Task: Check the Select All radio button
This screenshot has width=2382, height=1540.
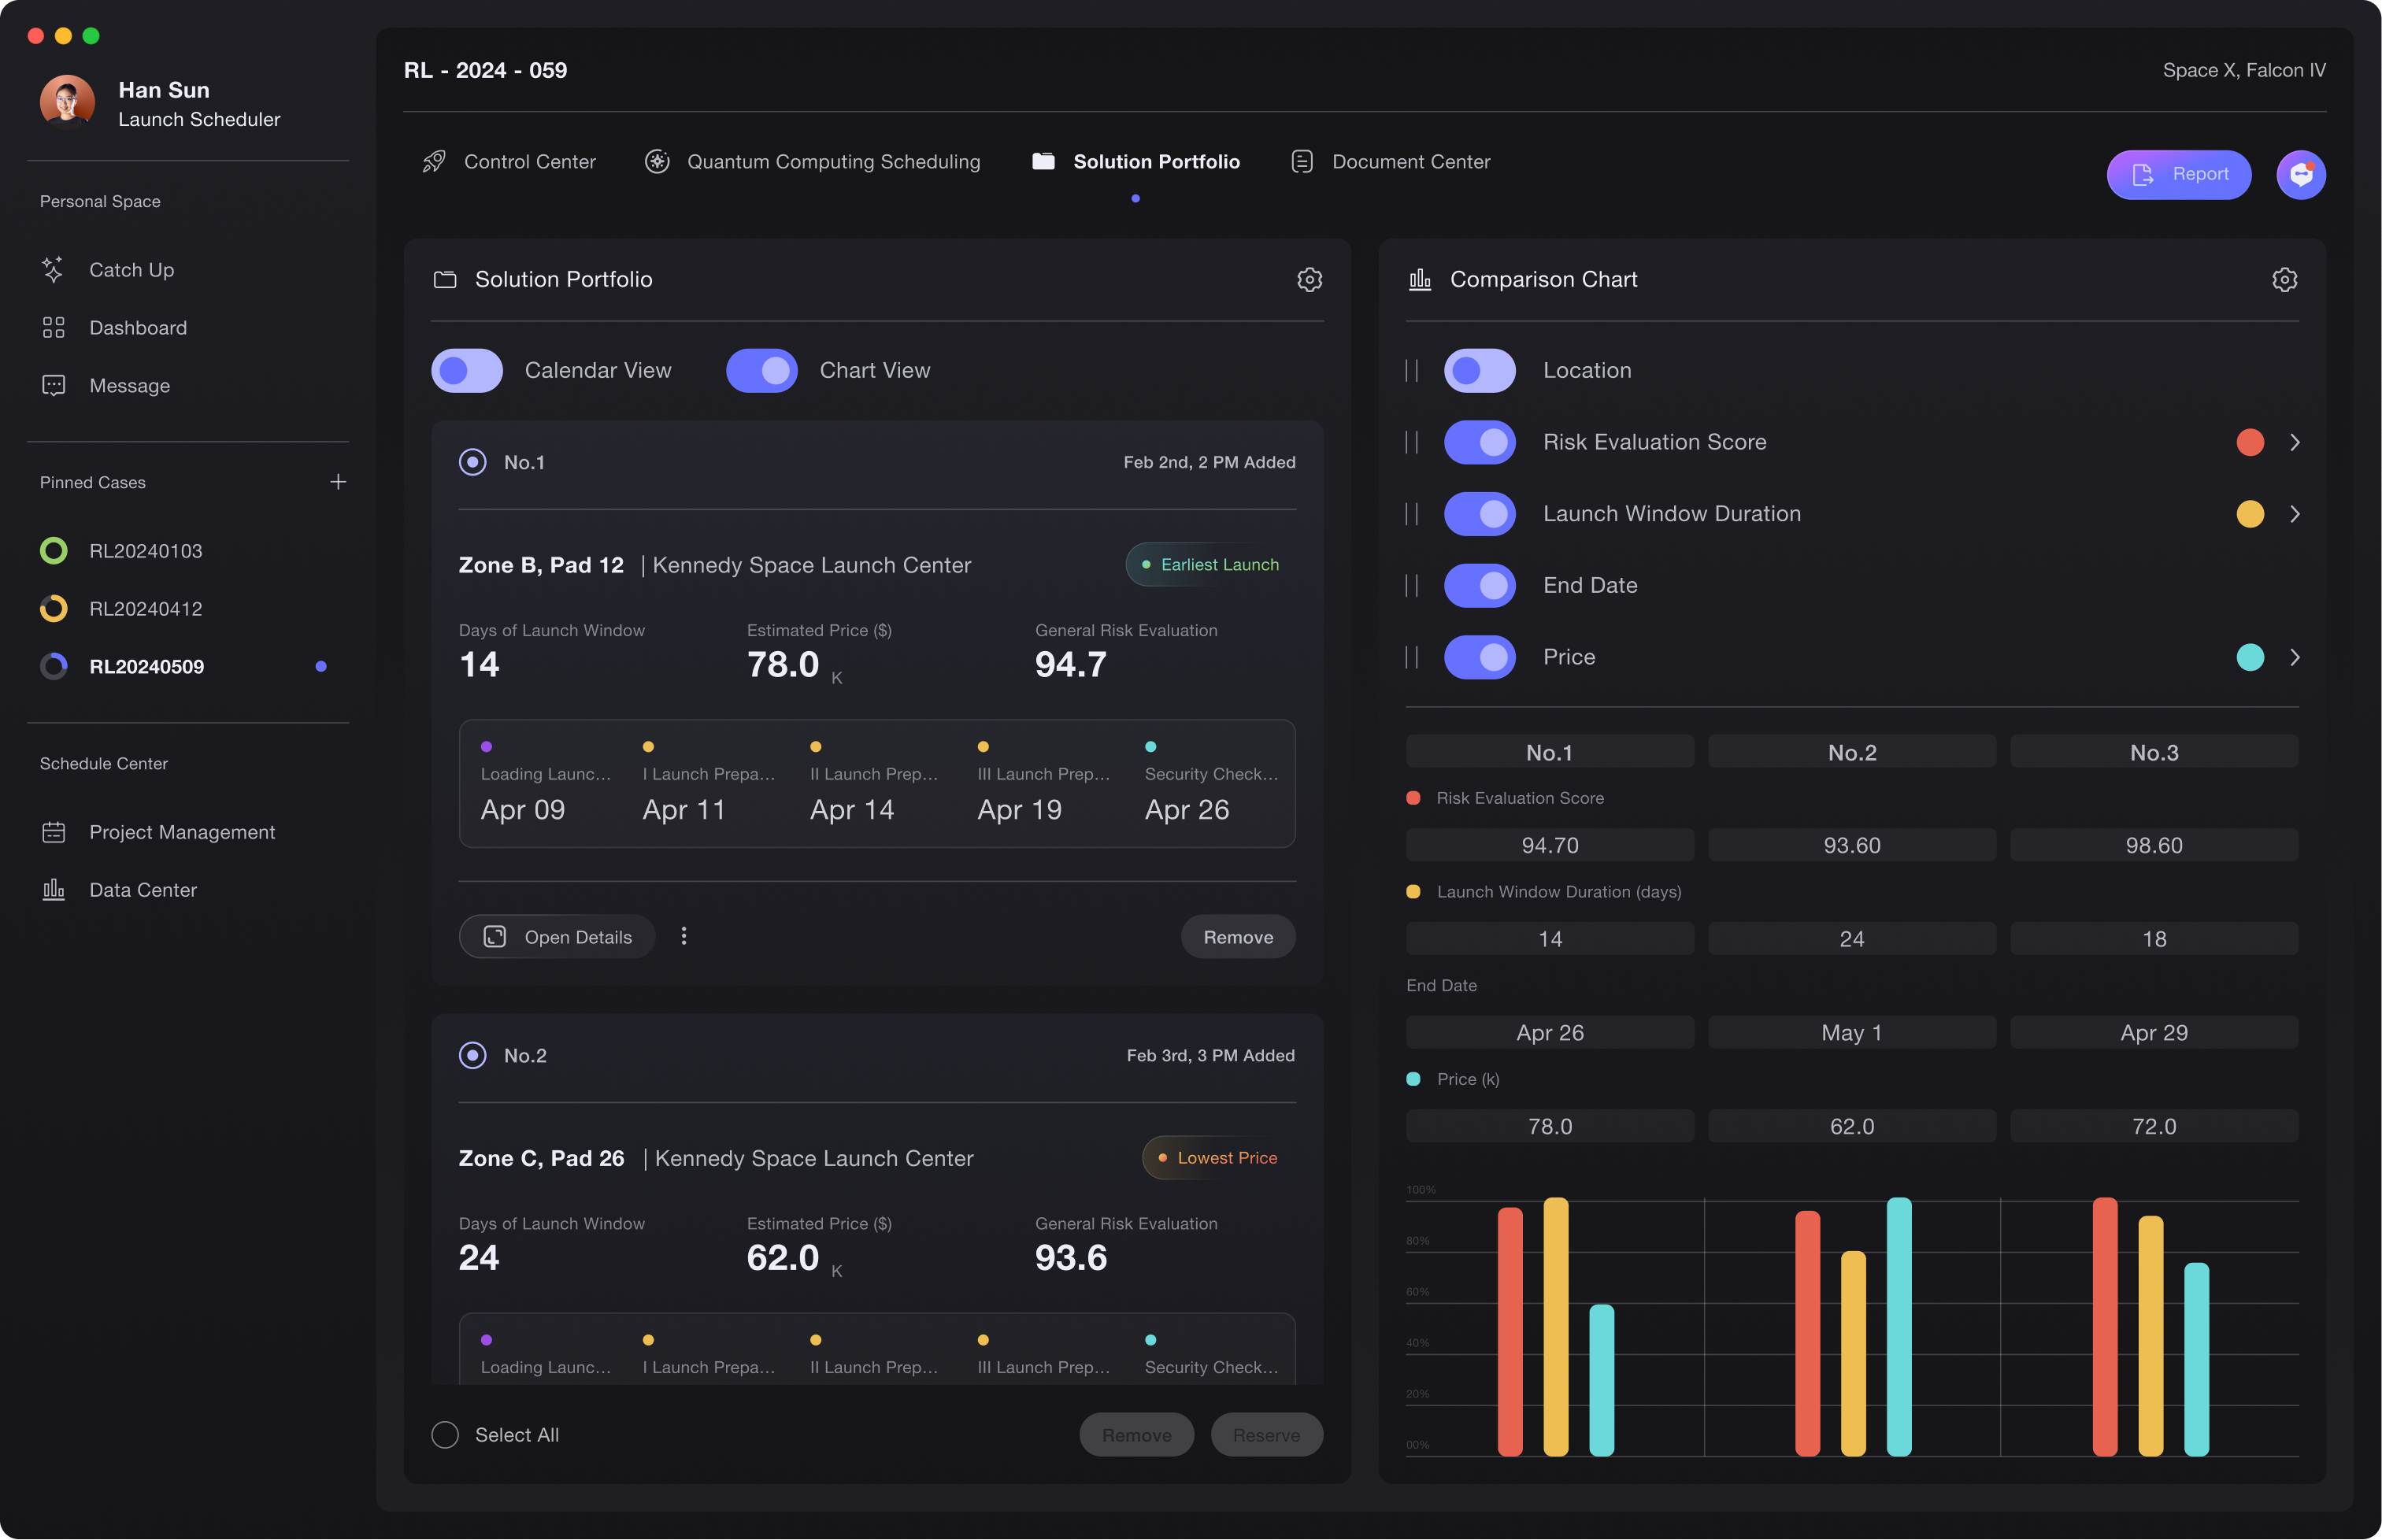Action: click(x=445, y=1435)
